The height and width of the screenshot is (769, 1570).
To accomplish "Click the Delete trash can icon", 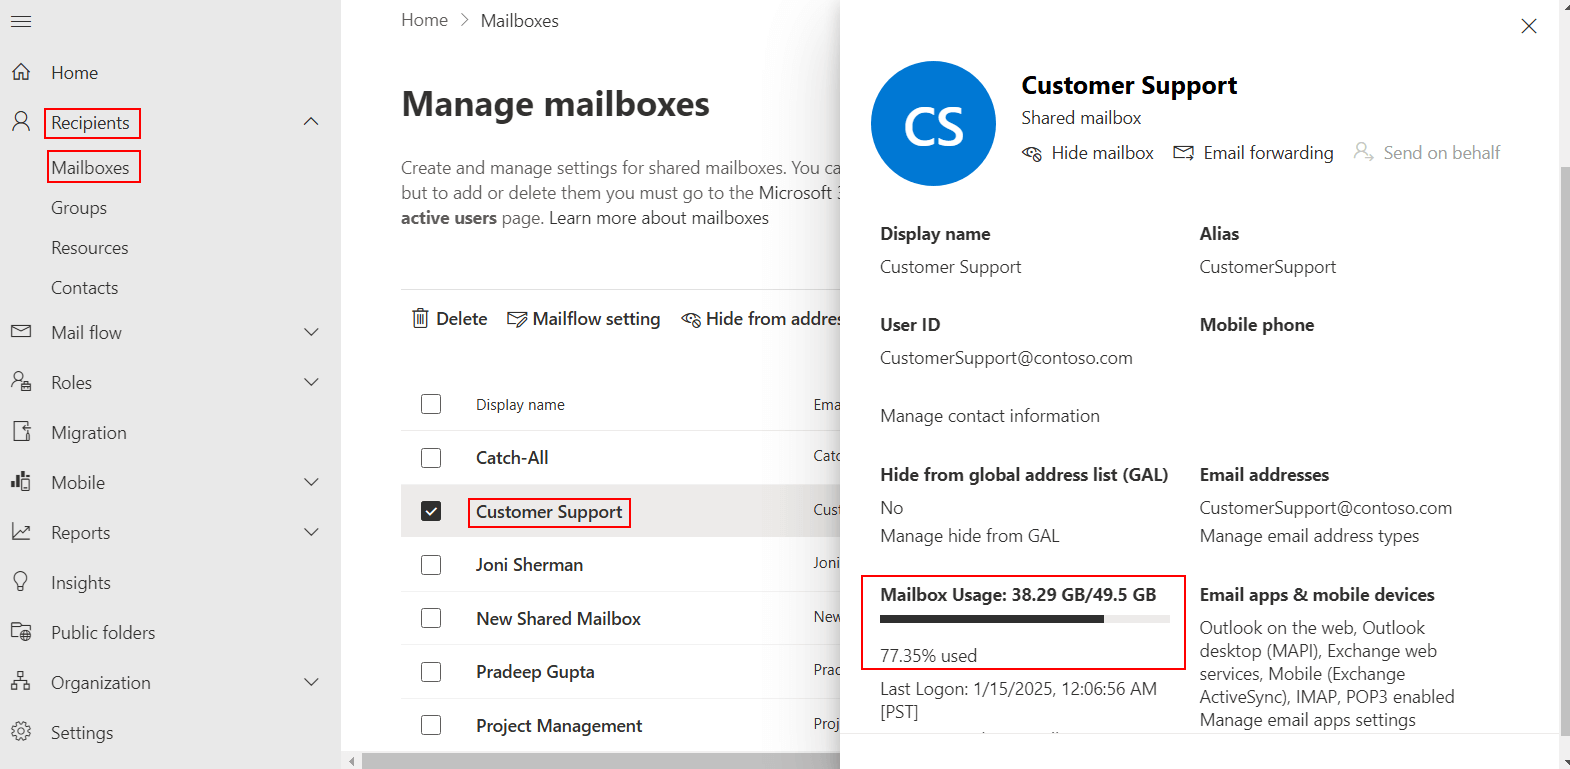I will coord(420,318).
